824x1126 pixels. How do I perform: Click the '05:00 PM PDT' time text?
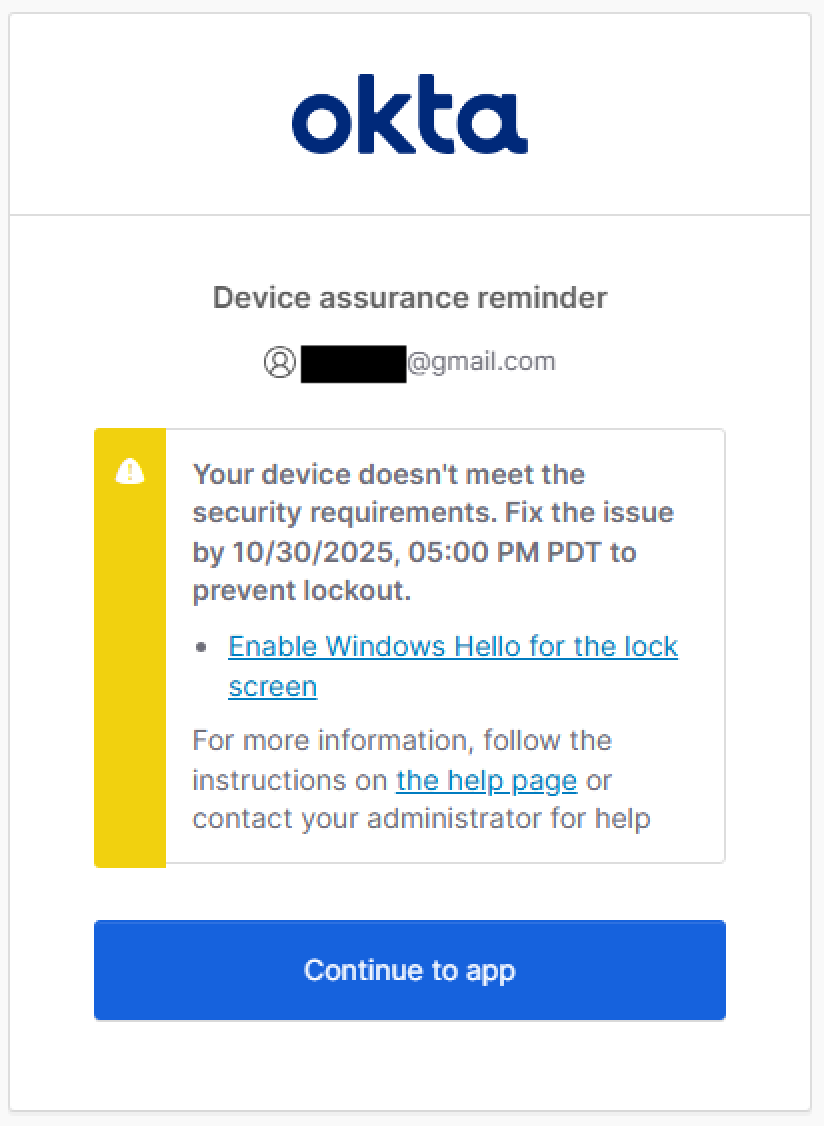tap(466, 552)
